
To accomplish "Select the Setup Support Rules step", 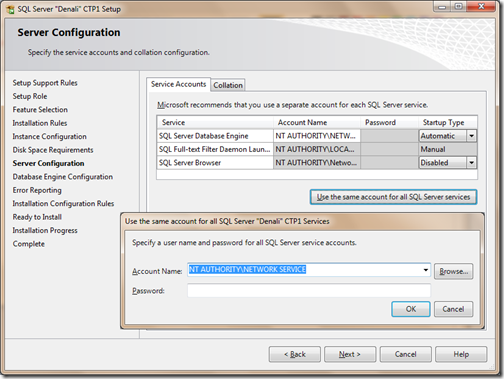I will 45,83.
